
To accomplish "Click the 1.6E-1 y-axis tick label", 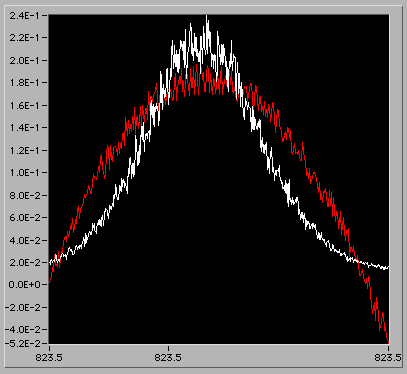I will (23, 105).
